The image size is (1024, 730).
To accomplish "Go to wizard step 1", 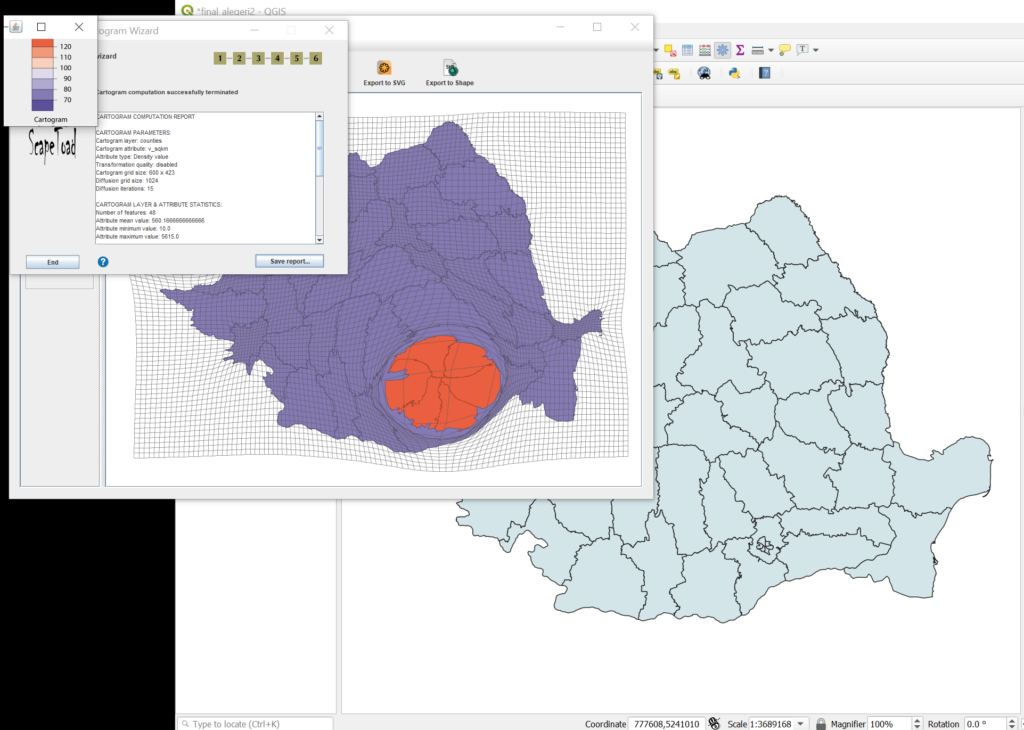I will point(220,58).
